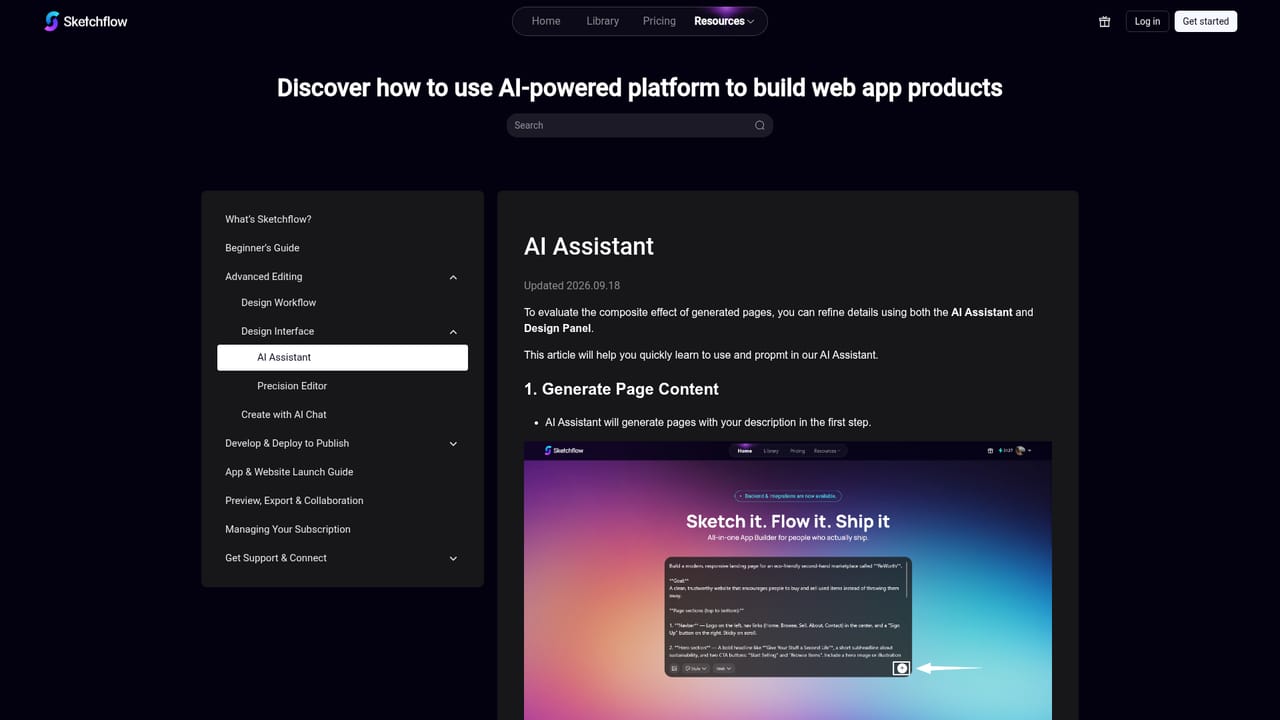
Task: Click the search magnifier icon
Action: (760, 125)
